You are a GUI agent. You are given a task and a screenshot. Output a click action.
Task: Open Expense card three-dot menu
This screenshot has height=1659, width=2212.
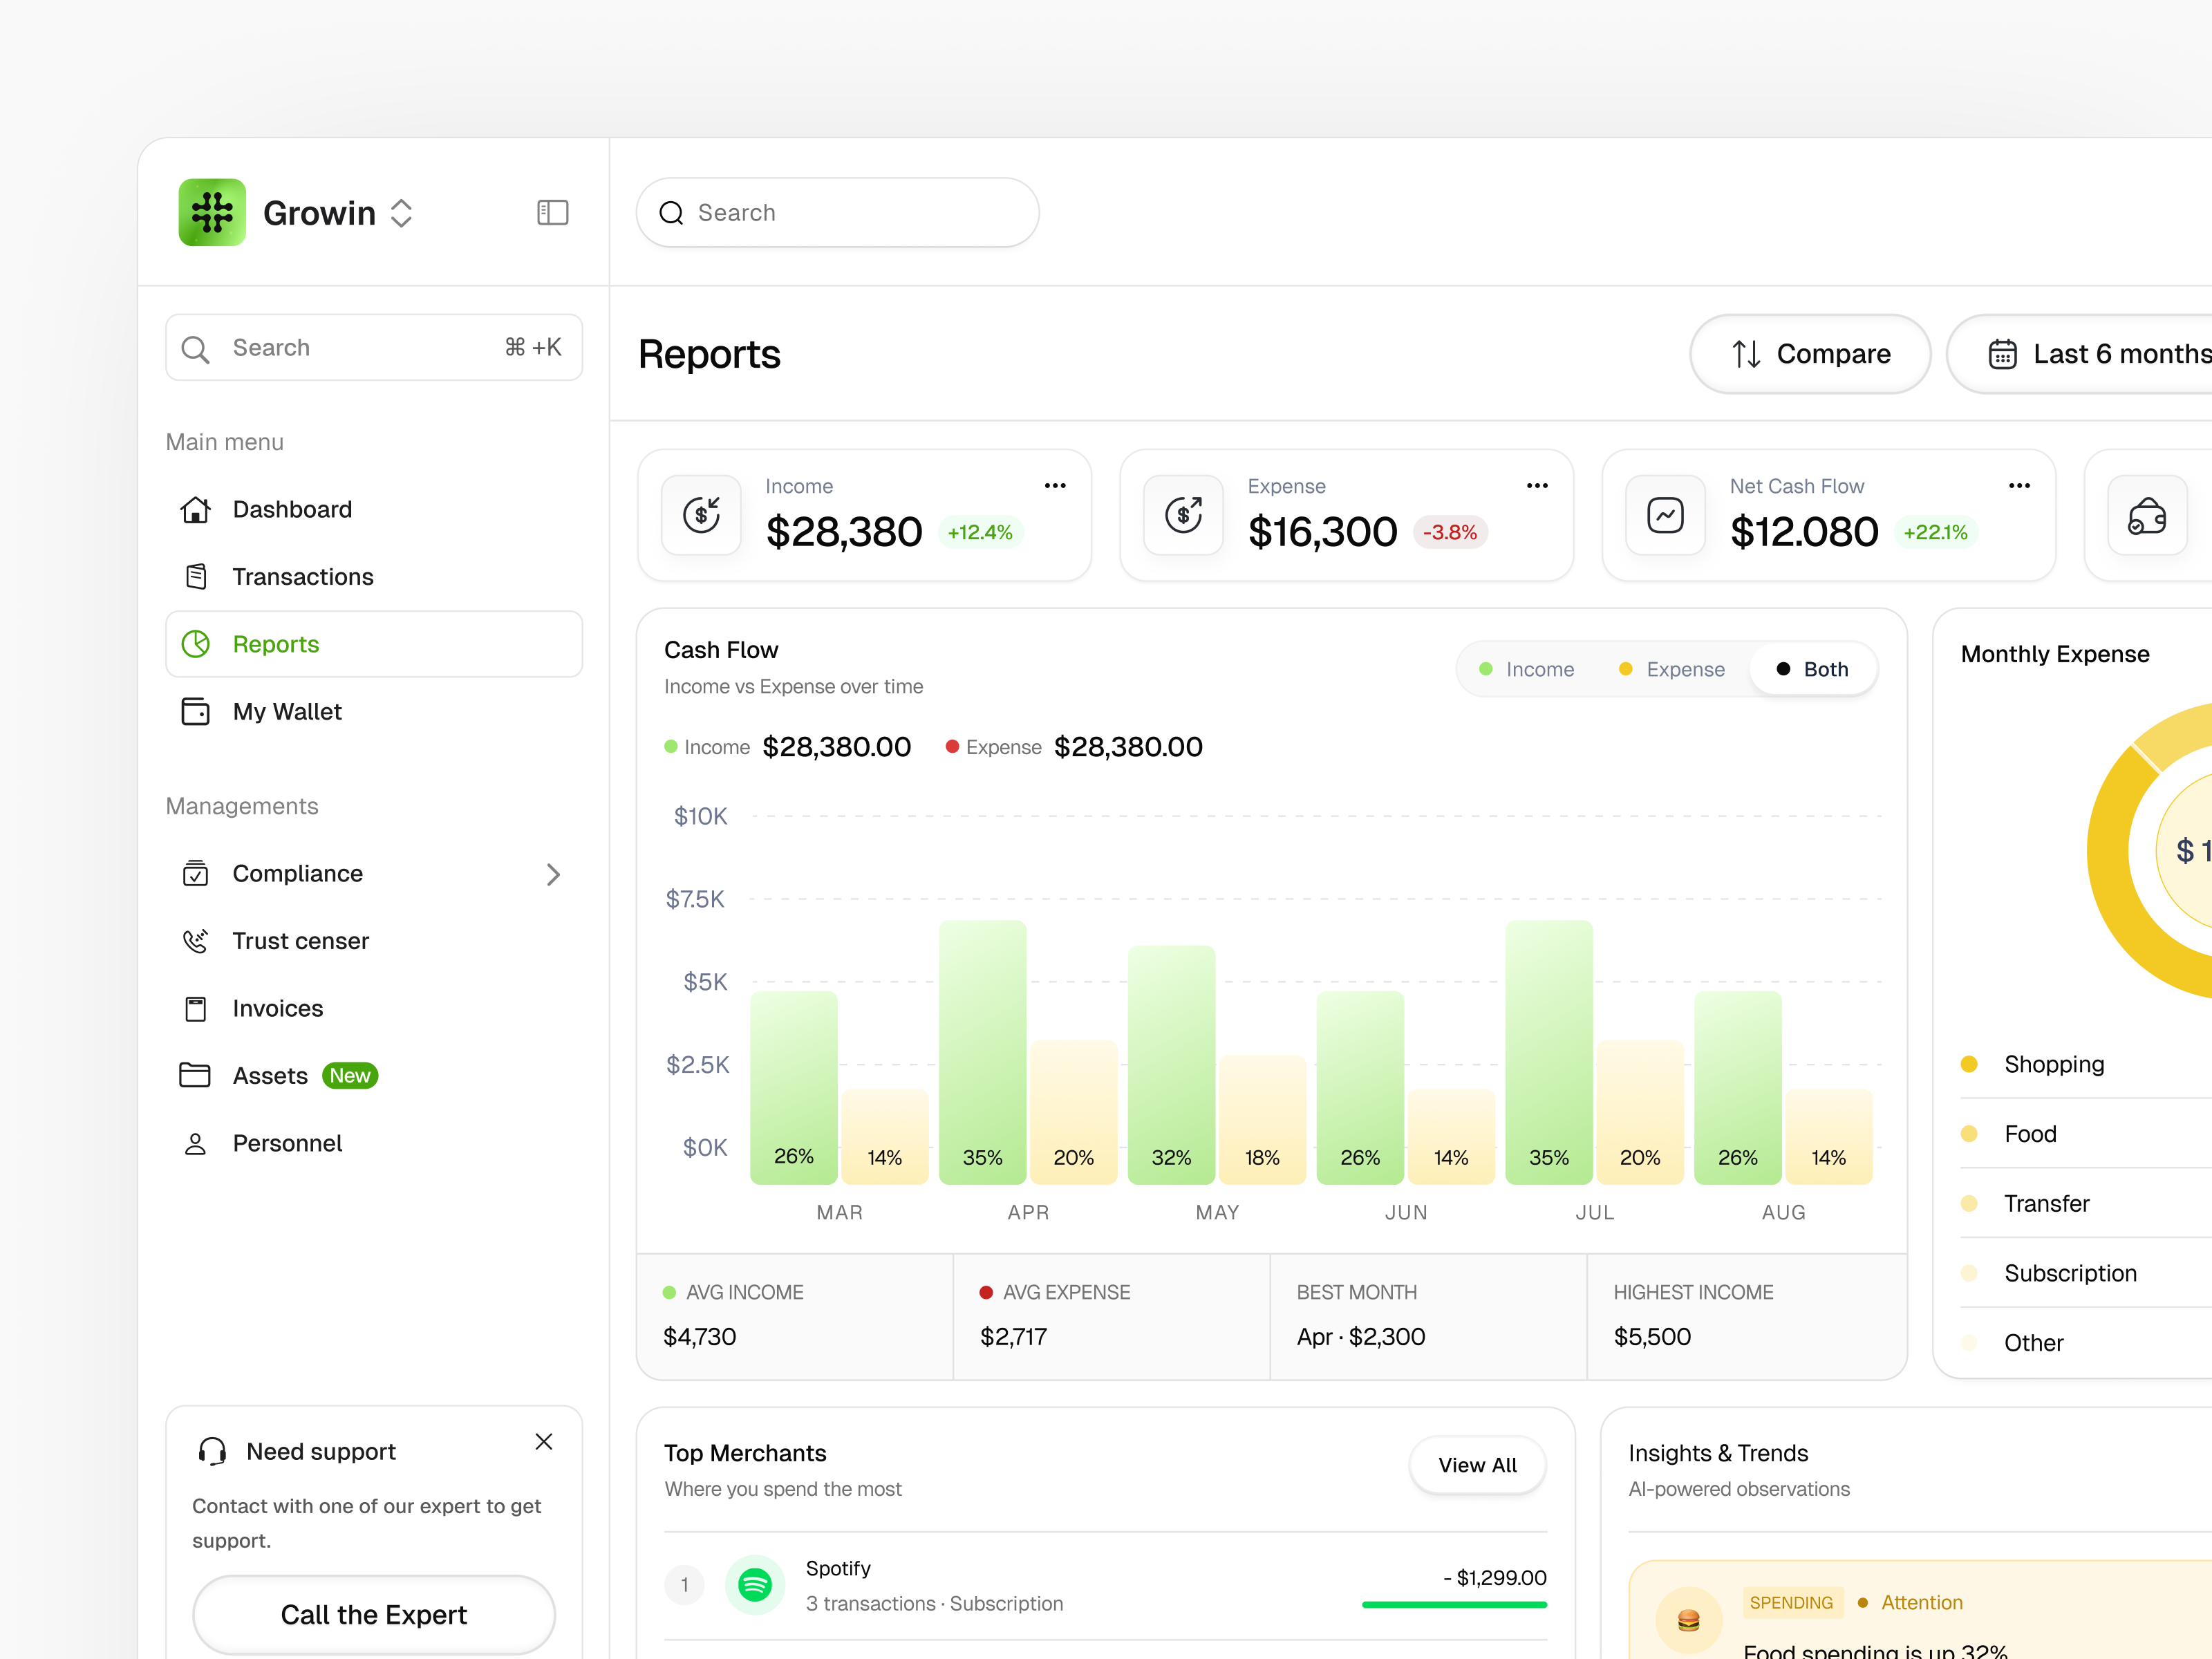[x=1537, y=486]
